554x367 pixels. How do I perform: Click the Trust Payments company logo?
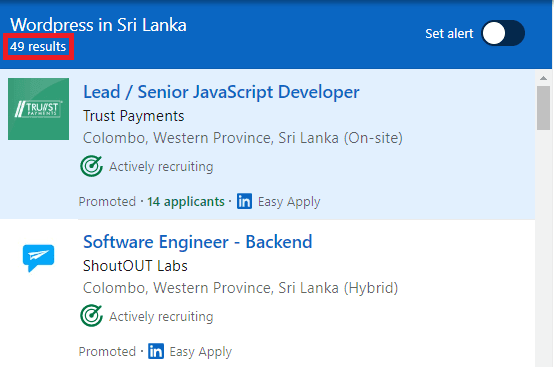39,109
